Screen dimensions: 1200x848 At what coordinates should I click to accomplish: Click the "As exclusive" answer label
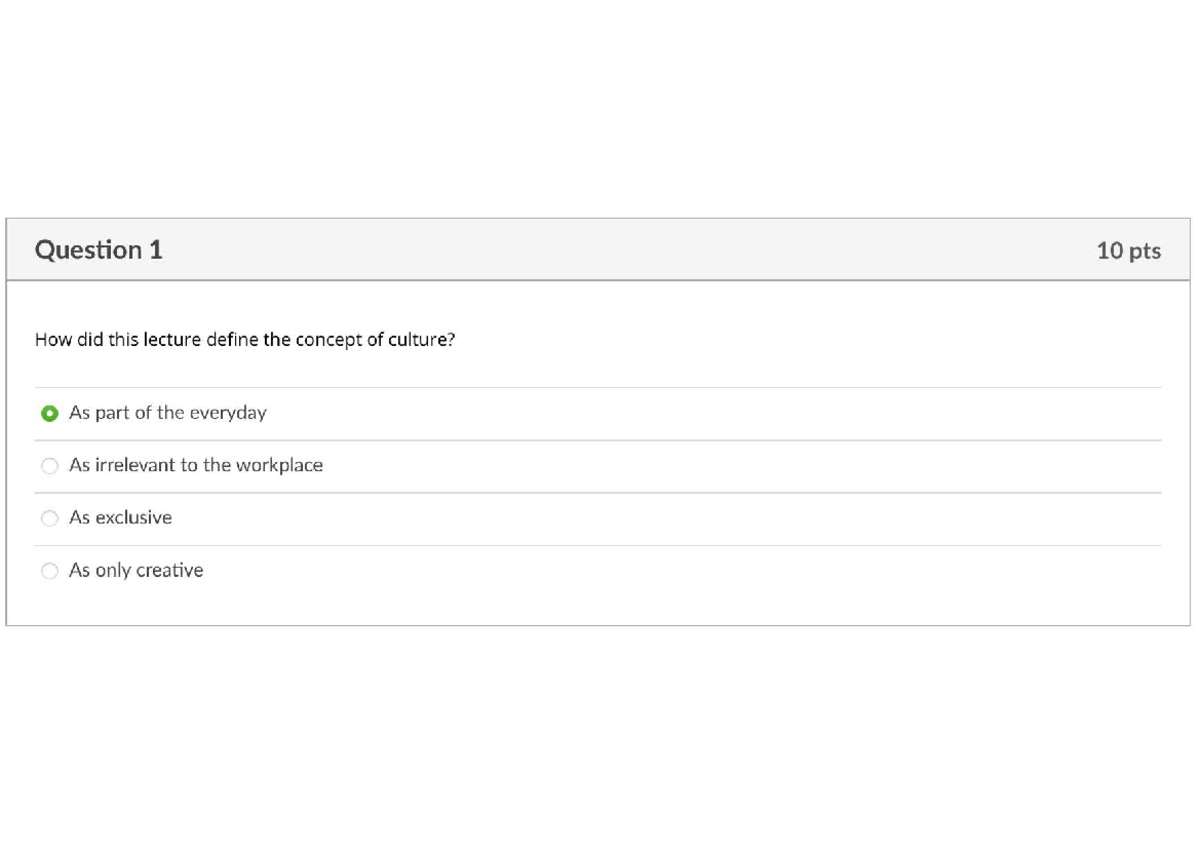(120, 518)
